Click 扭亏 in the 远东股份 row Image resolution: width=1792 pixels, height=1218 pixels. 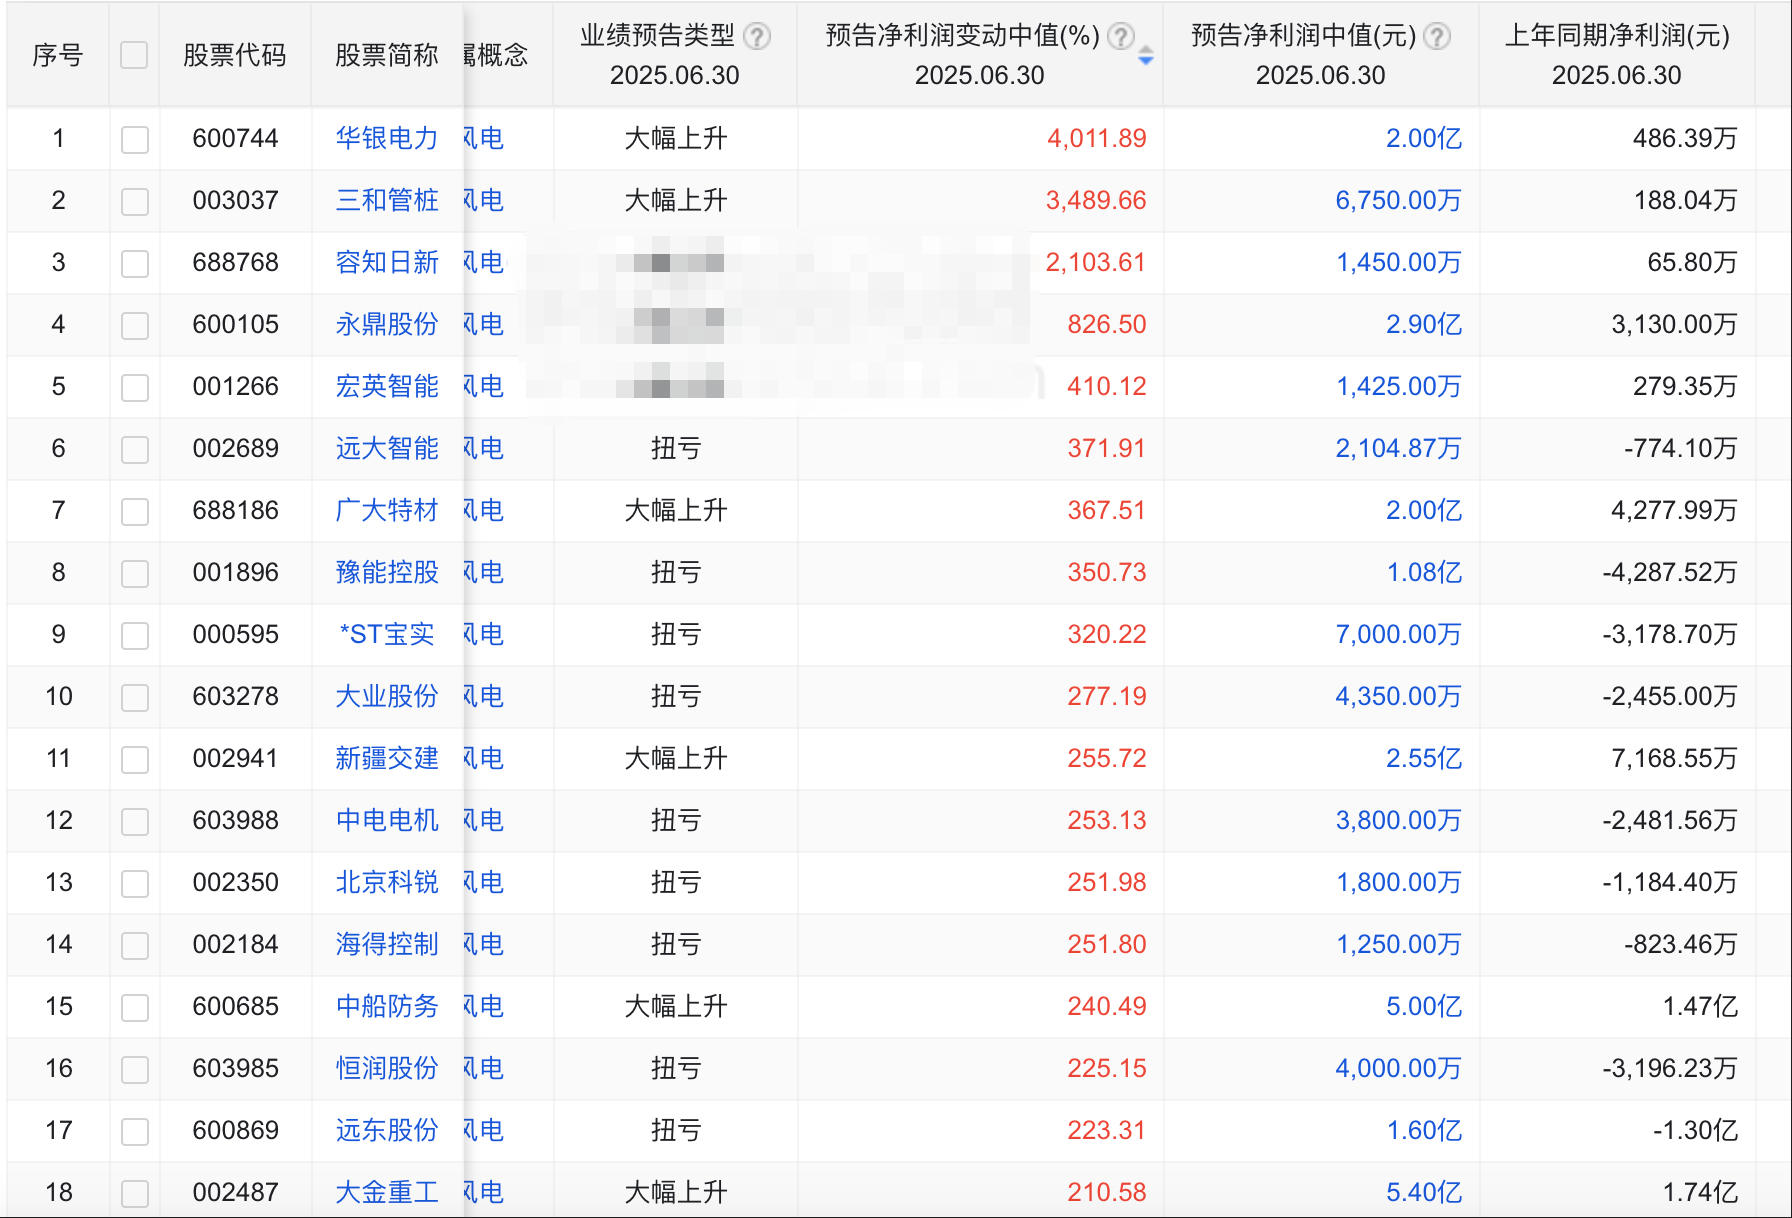click(676, 1130)
